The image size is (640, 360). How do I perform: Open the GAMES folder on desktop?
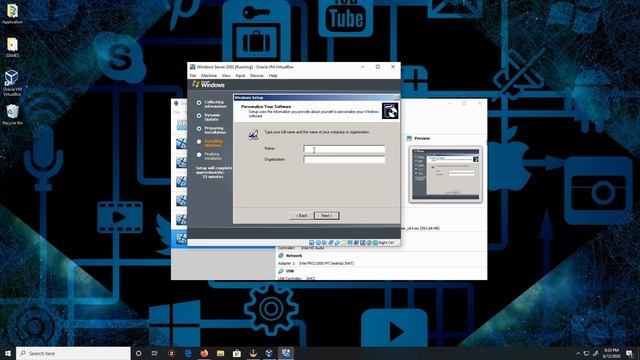[12, 47]
